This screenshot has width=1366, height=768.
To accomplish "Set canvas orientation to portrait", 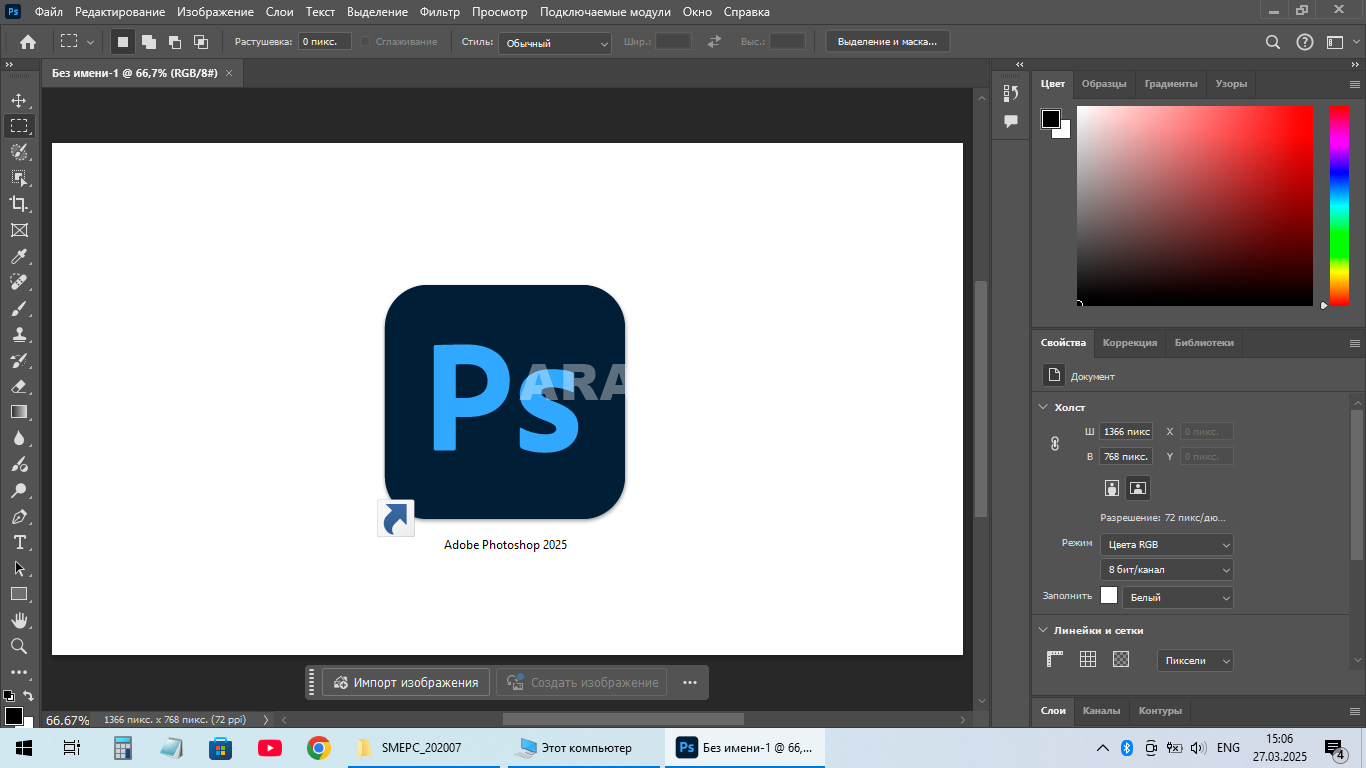I will [1111, 488].
